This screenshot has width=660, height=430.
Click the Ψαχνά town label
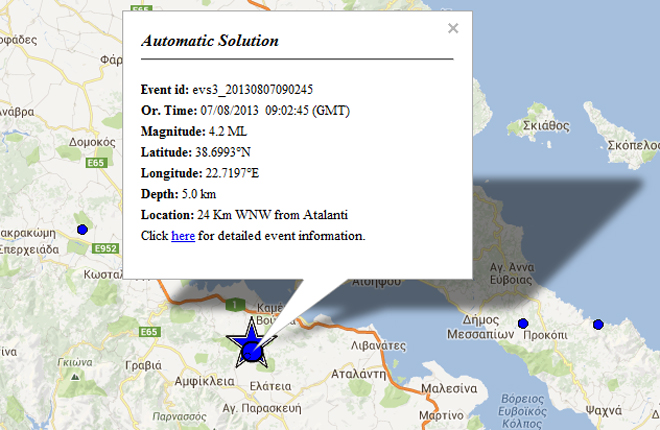pos(601,410)
